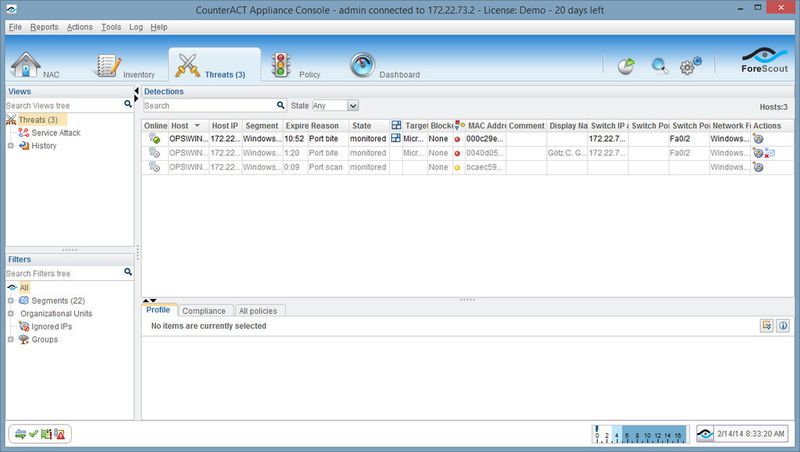Expand the History tree node
This screenshot has height=452, width=800.
click(x=11, y=146)
